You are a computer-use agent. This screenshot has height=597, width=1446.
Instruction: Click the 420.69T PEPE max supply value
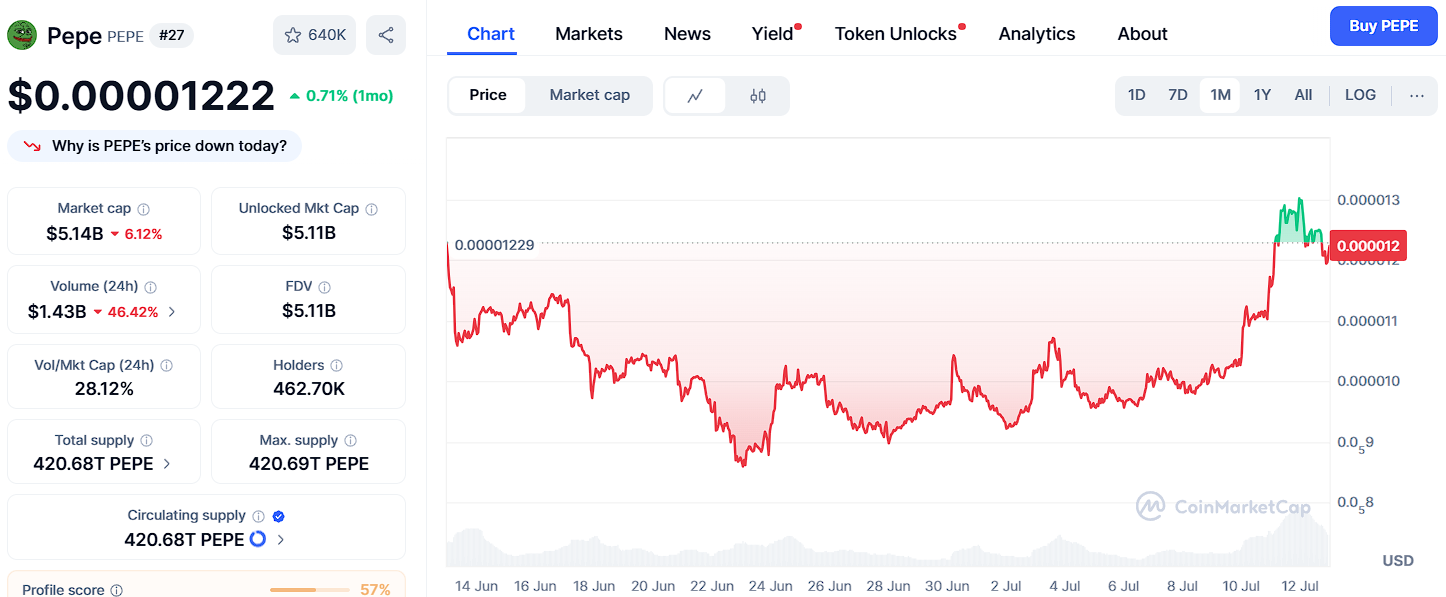coord(309,464)
